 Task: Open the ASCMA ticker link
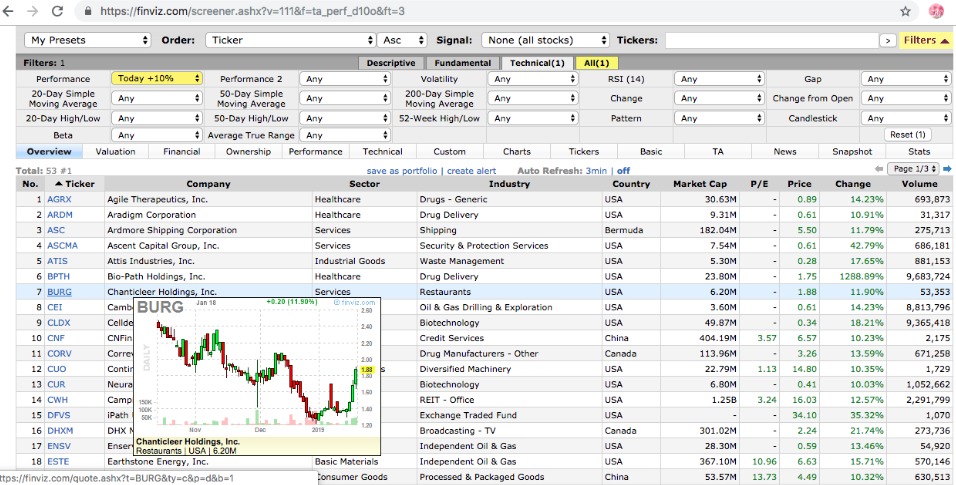point(62,245)
